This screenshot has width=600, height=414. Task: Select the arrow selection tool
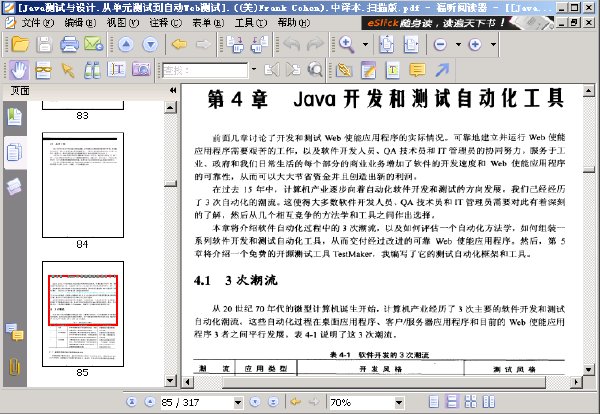(x=68, y=70)
